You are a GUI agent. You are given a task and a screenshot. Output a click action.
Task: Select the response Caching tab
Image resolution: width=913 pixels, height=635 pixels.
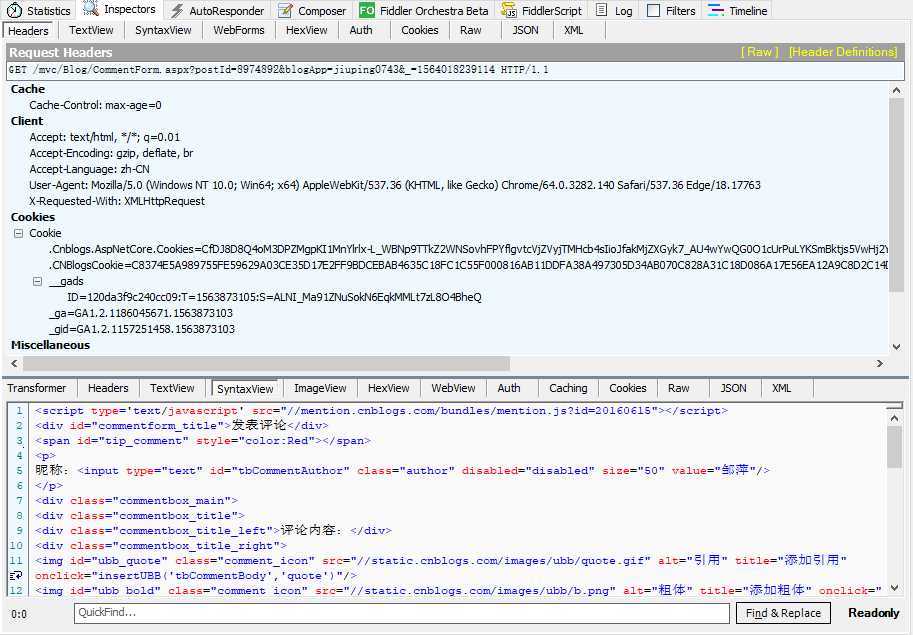[568, 388]
